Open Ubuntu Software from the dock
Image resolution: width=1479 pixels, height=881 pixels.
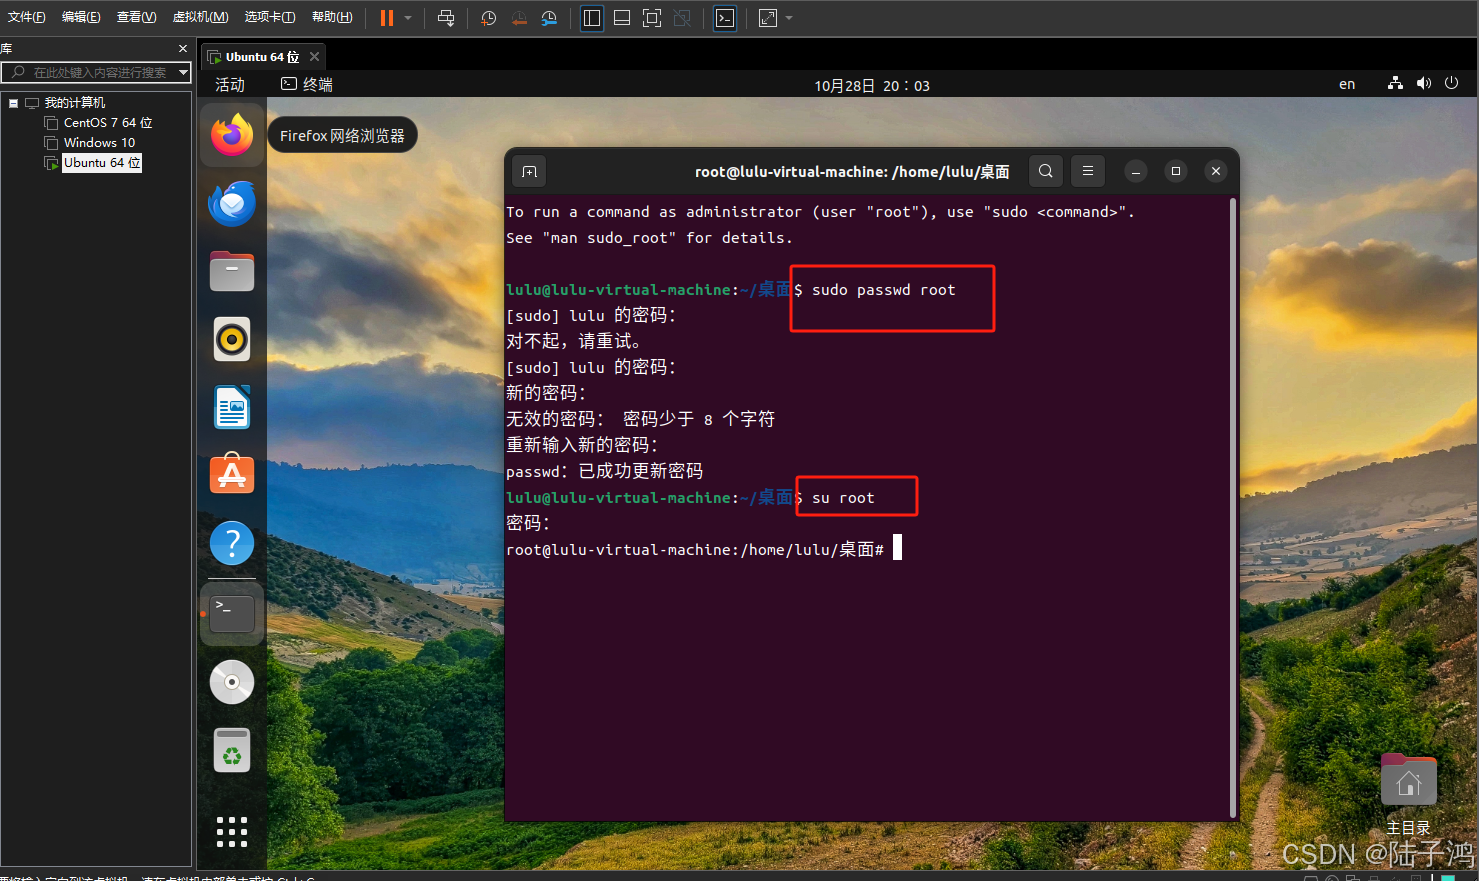pyautogui.click(x=231, y=474)
